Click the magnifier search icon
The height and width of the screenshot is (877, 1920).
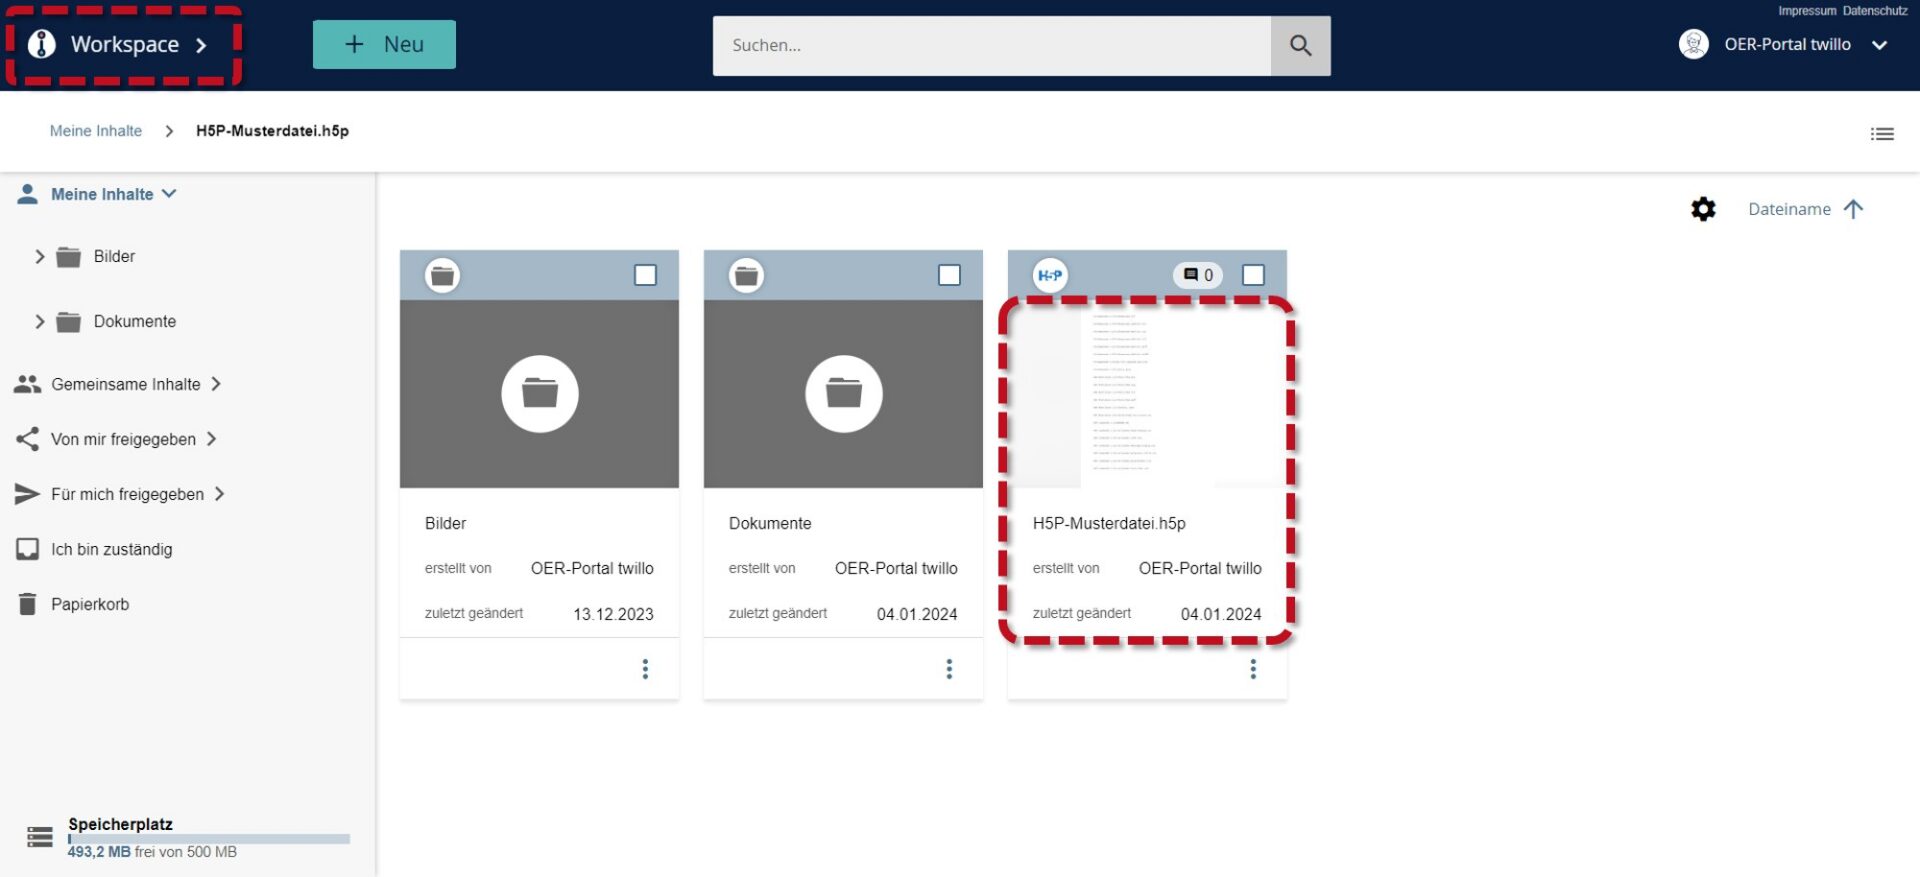point(1300,45)
